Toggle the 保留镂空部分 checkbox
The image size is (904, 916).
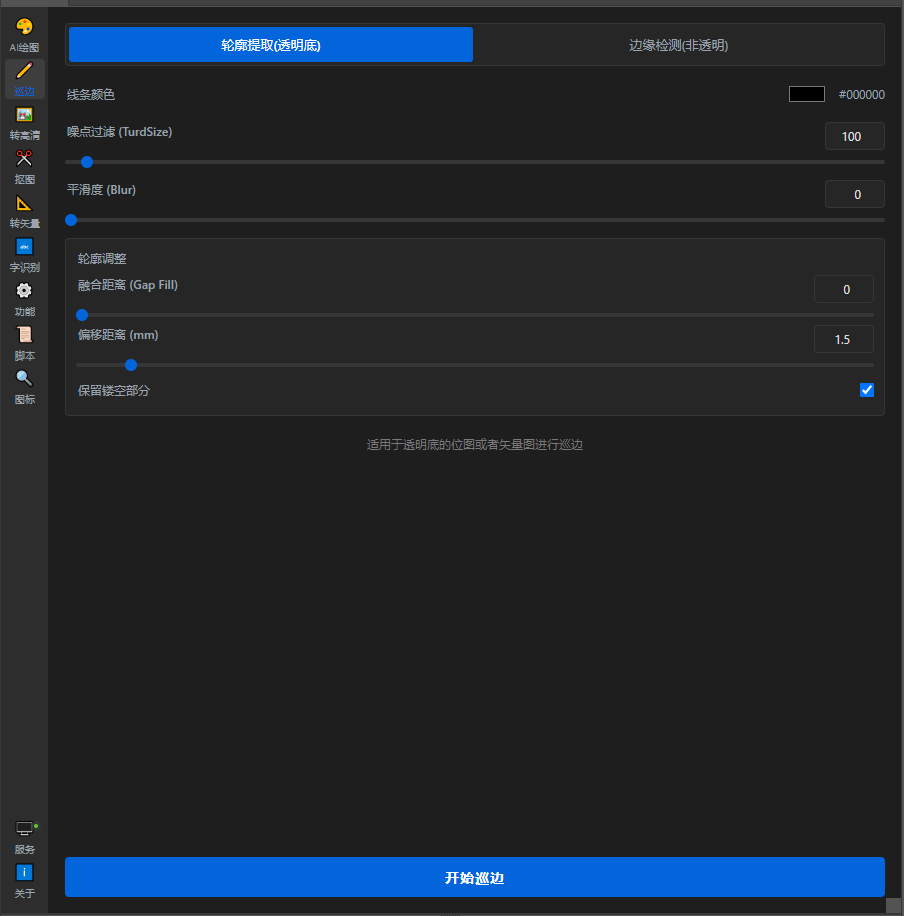coord(867,390)
